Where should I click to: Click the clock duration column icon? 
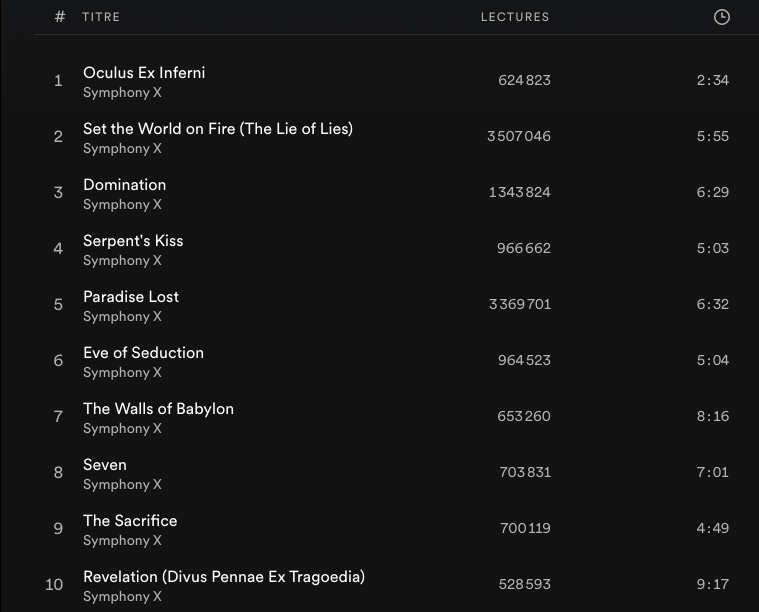[x=721, y=17]
